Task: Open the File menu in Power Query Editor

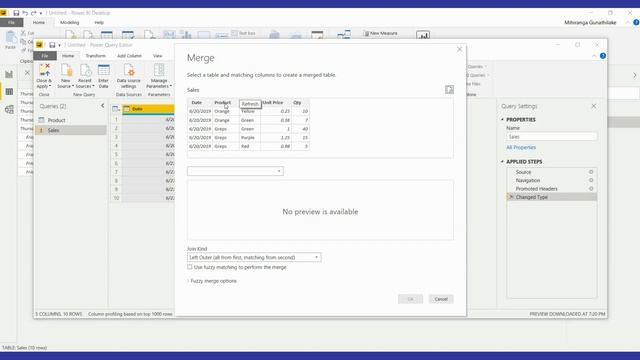Action: click(x=45, y=56)
